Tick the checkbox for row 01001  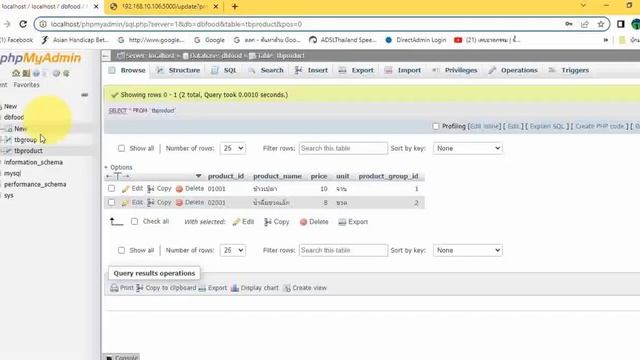click(111, 189)
